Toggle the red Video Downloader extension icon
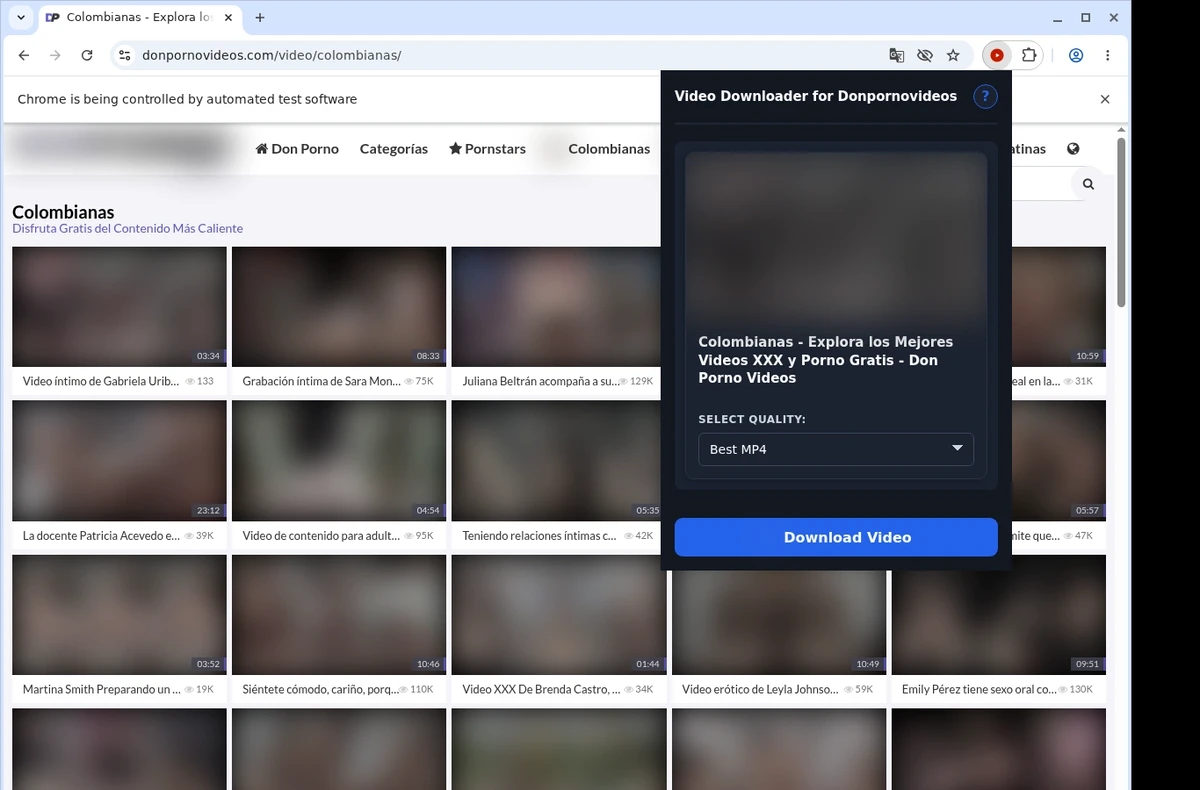Screen dimensions: 1200x790 (997, 55)
